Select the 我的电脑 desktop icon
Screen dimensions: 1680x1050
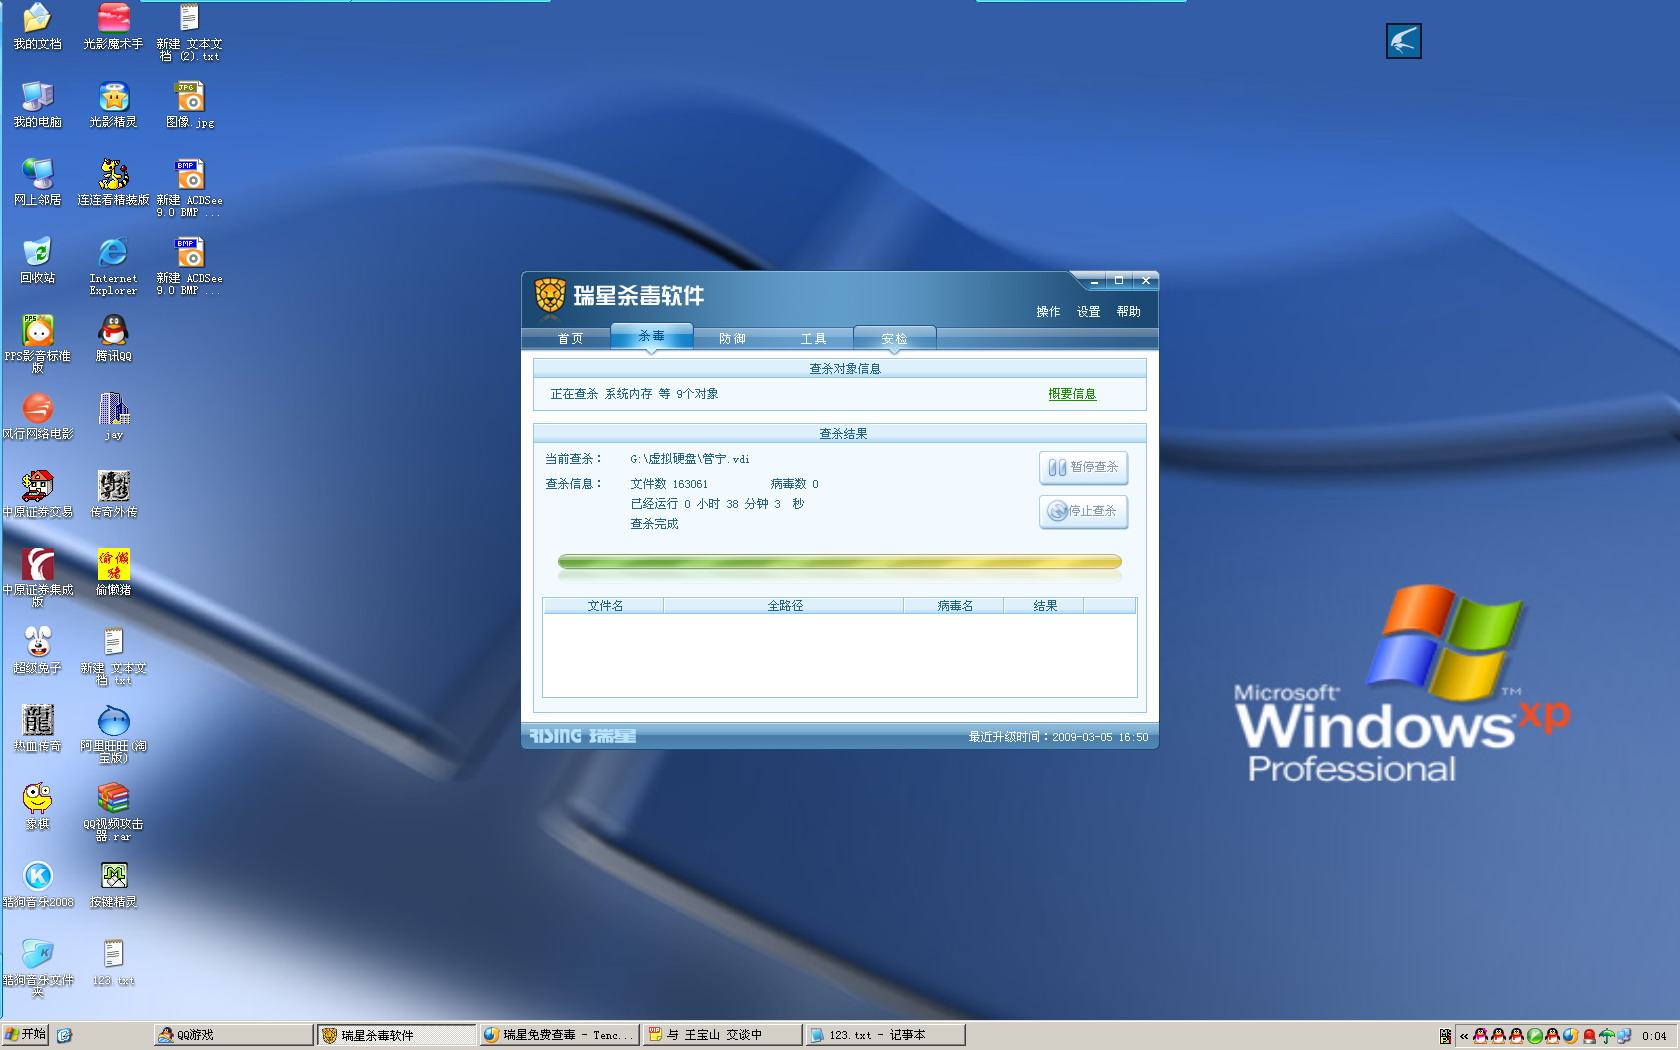point(37,104)
